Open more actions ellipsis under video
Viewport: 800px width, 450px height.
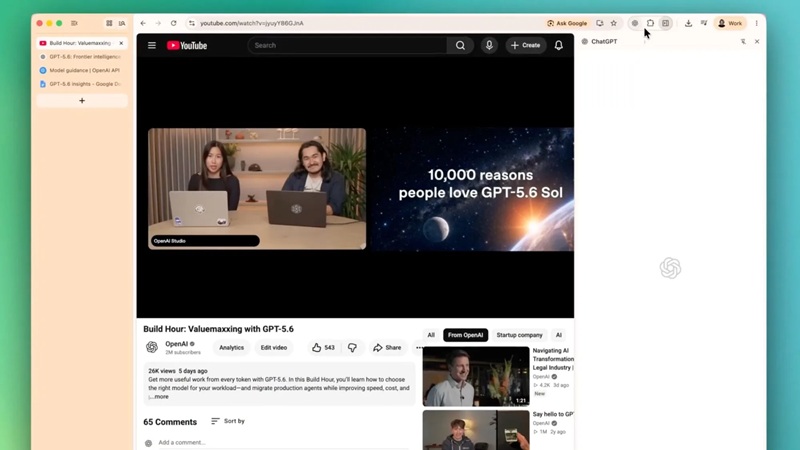[419, 347]
